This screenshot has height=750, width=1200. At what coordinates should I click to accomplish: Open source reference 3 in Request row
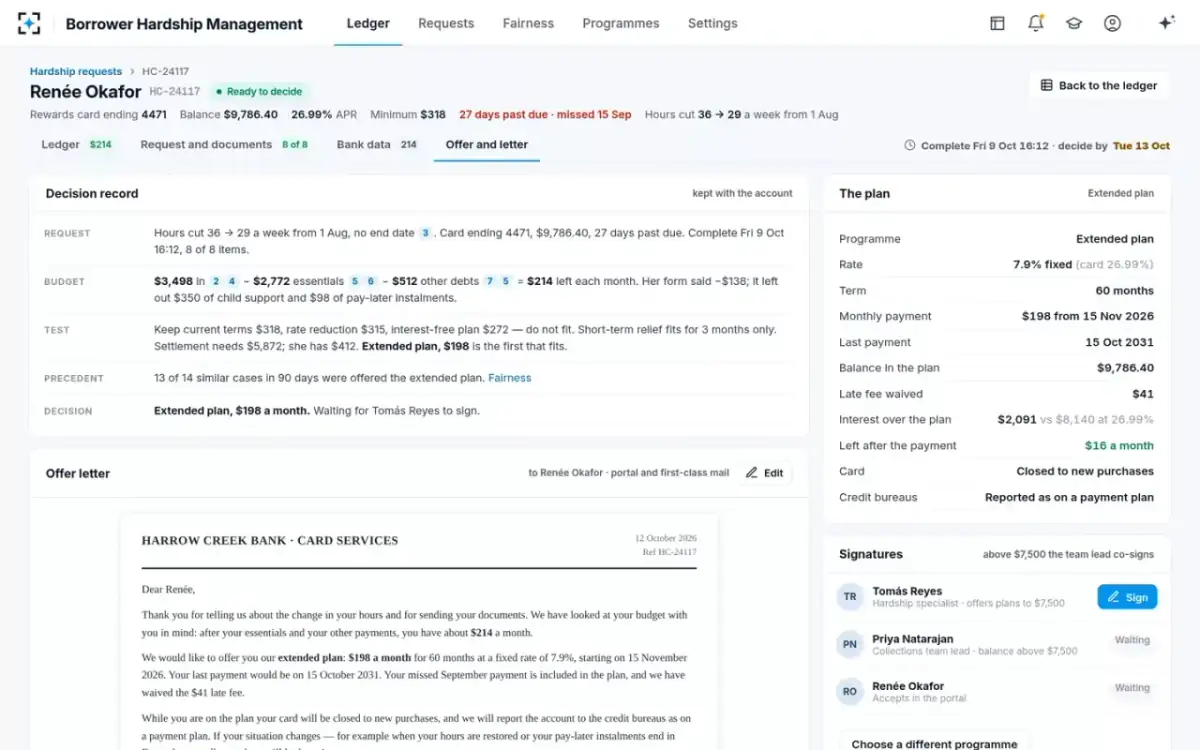pyautogui.click(x=425, y=233)
